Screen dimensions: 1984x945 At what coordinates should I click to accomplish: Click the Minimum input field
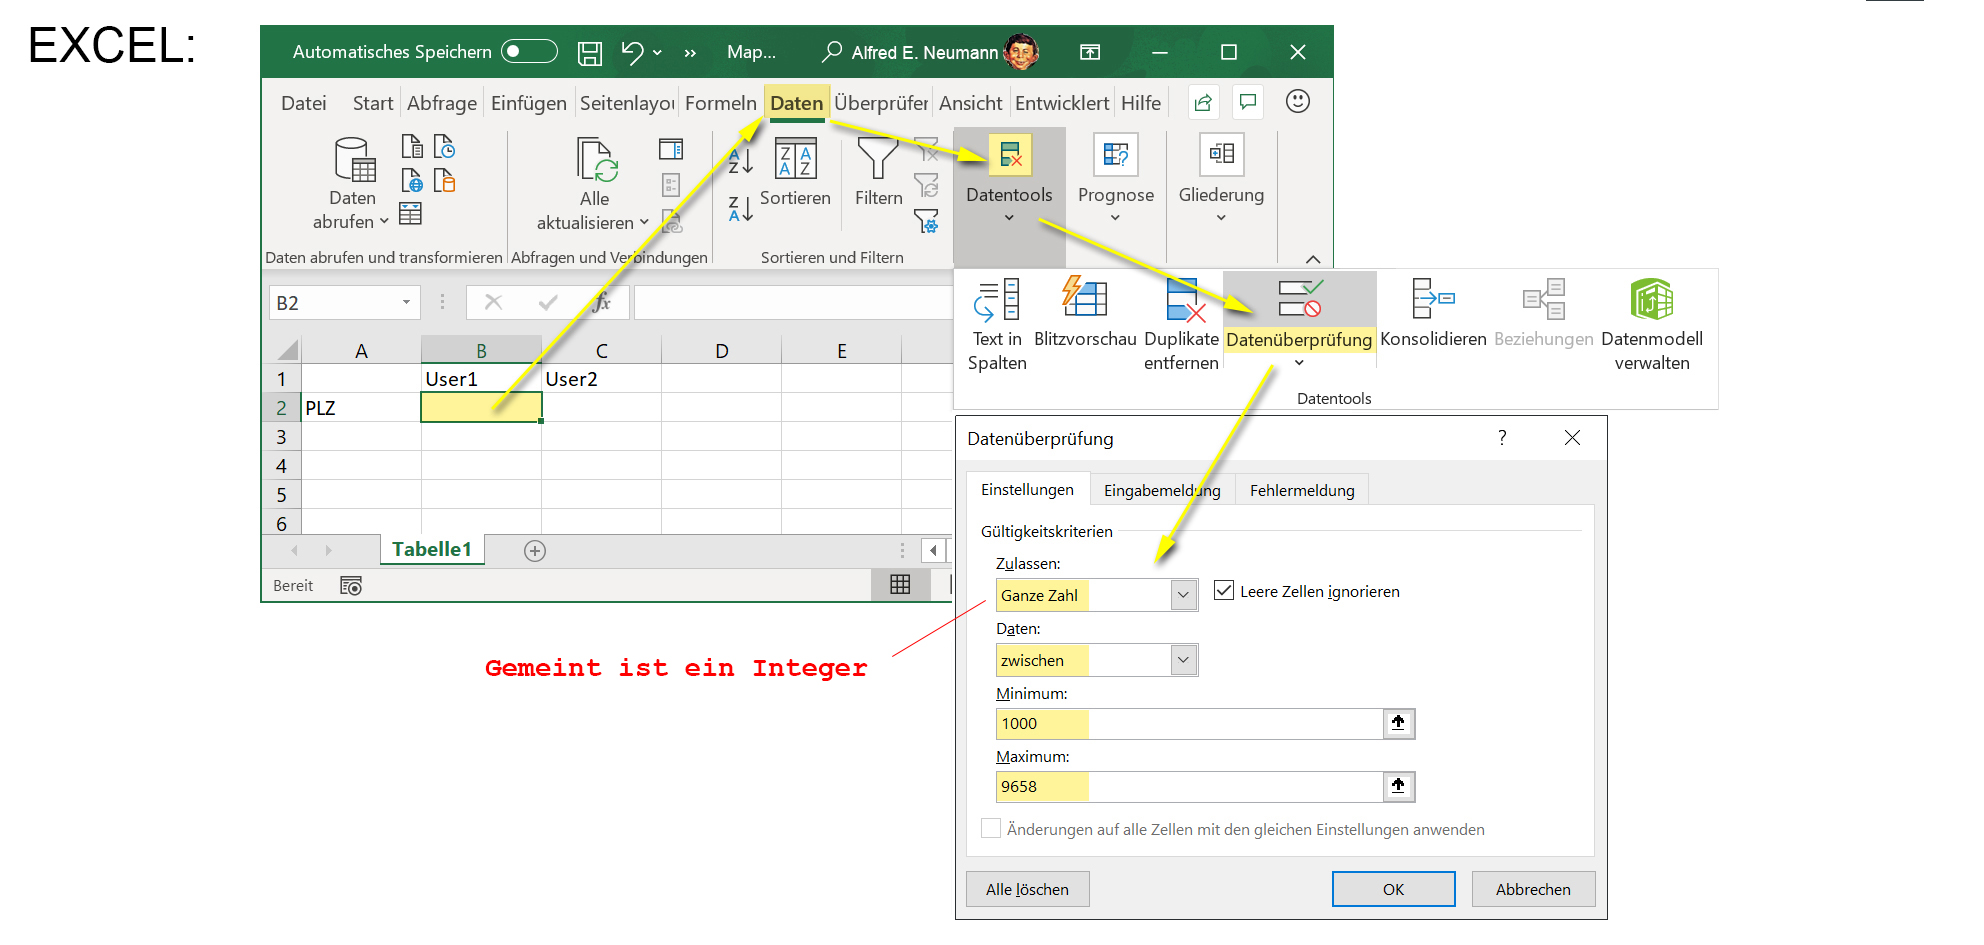coord(1190,723)
